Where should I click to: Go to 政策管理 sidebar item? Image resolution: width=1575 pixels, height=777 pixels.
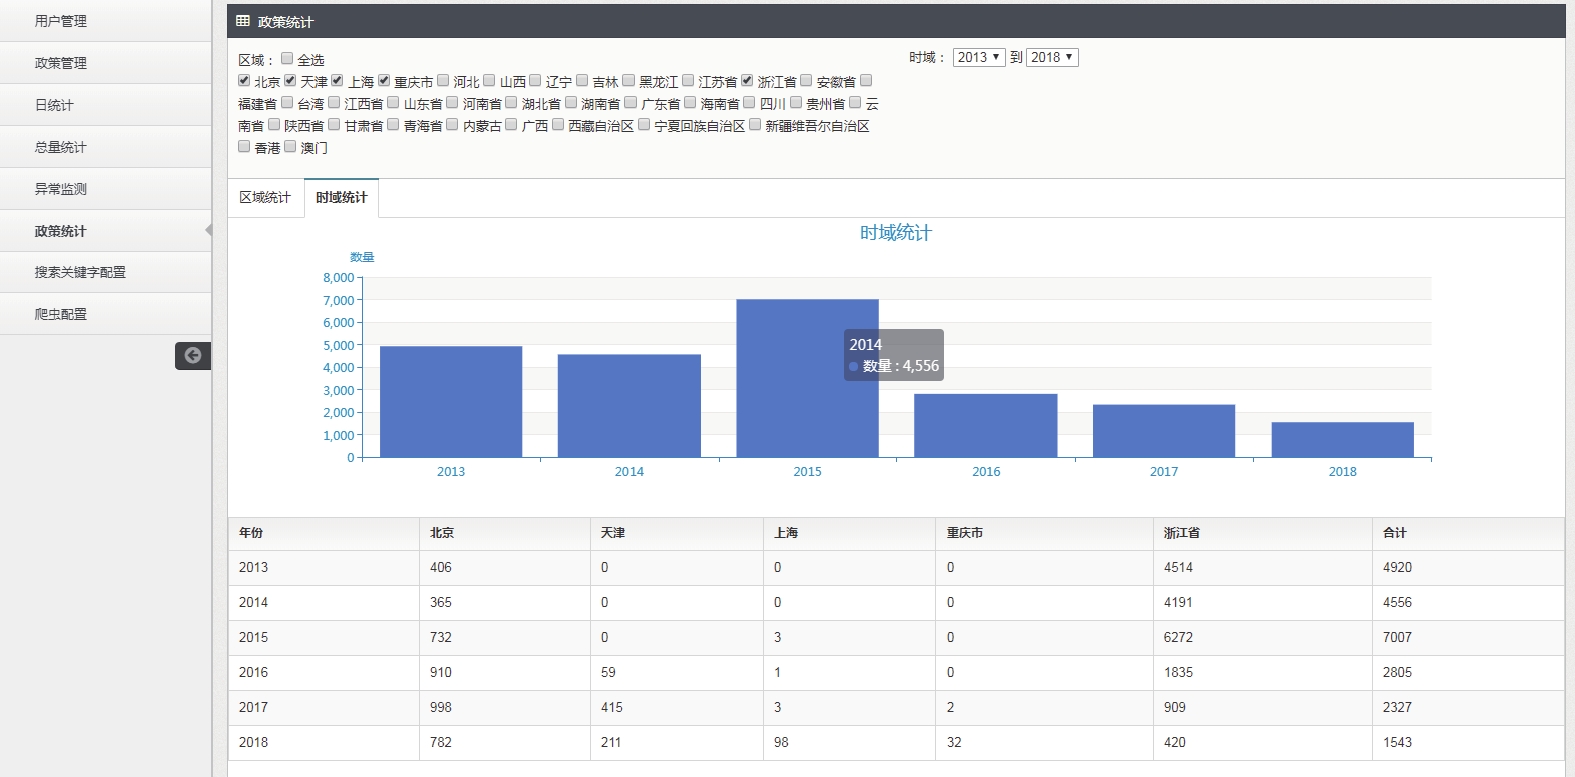[106, 63]
